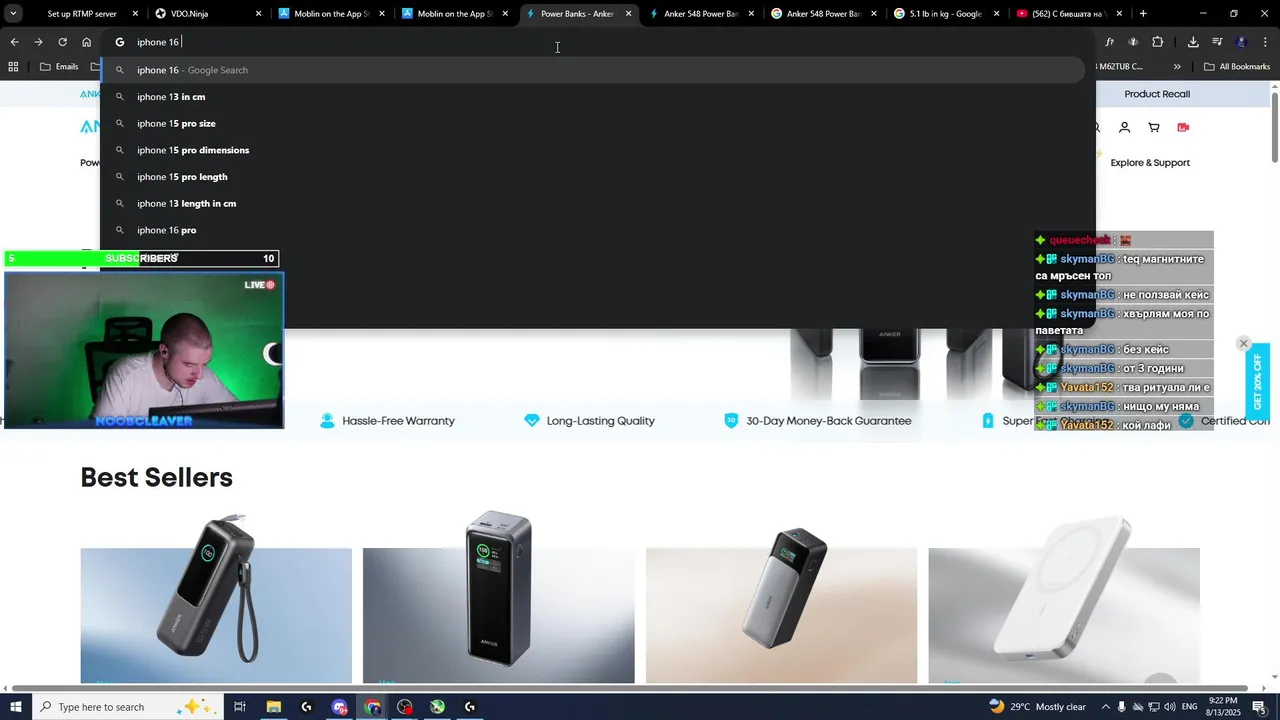Open the browser home page

pos(87,42)
